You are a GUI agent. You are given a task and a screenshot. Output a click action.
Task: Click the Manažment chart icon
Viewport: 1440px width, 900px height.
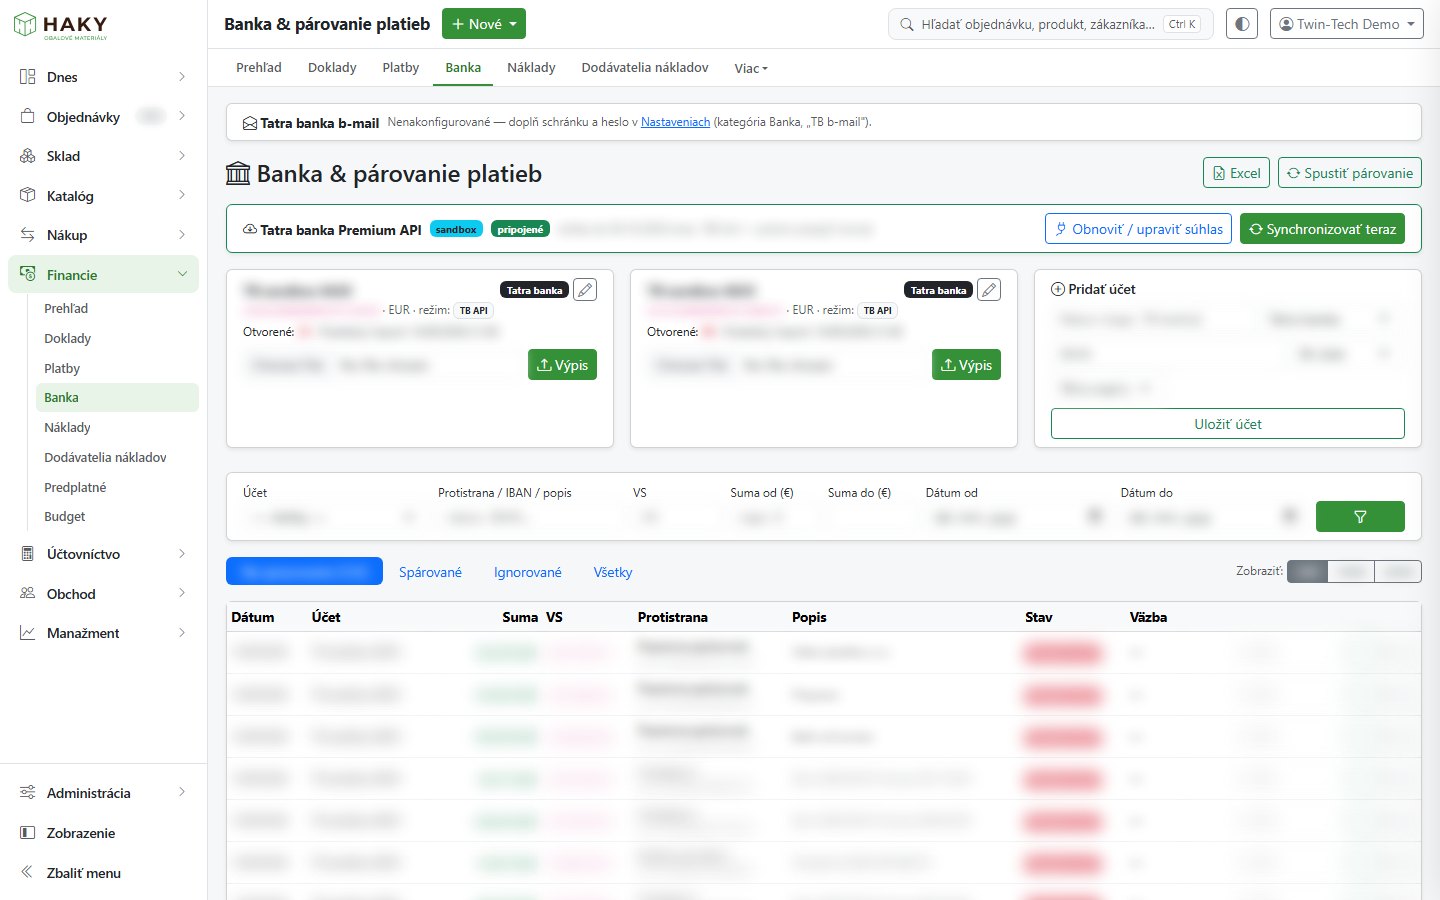tap(28, 633)
